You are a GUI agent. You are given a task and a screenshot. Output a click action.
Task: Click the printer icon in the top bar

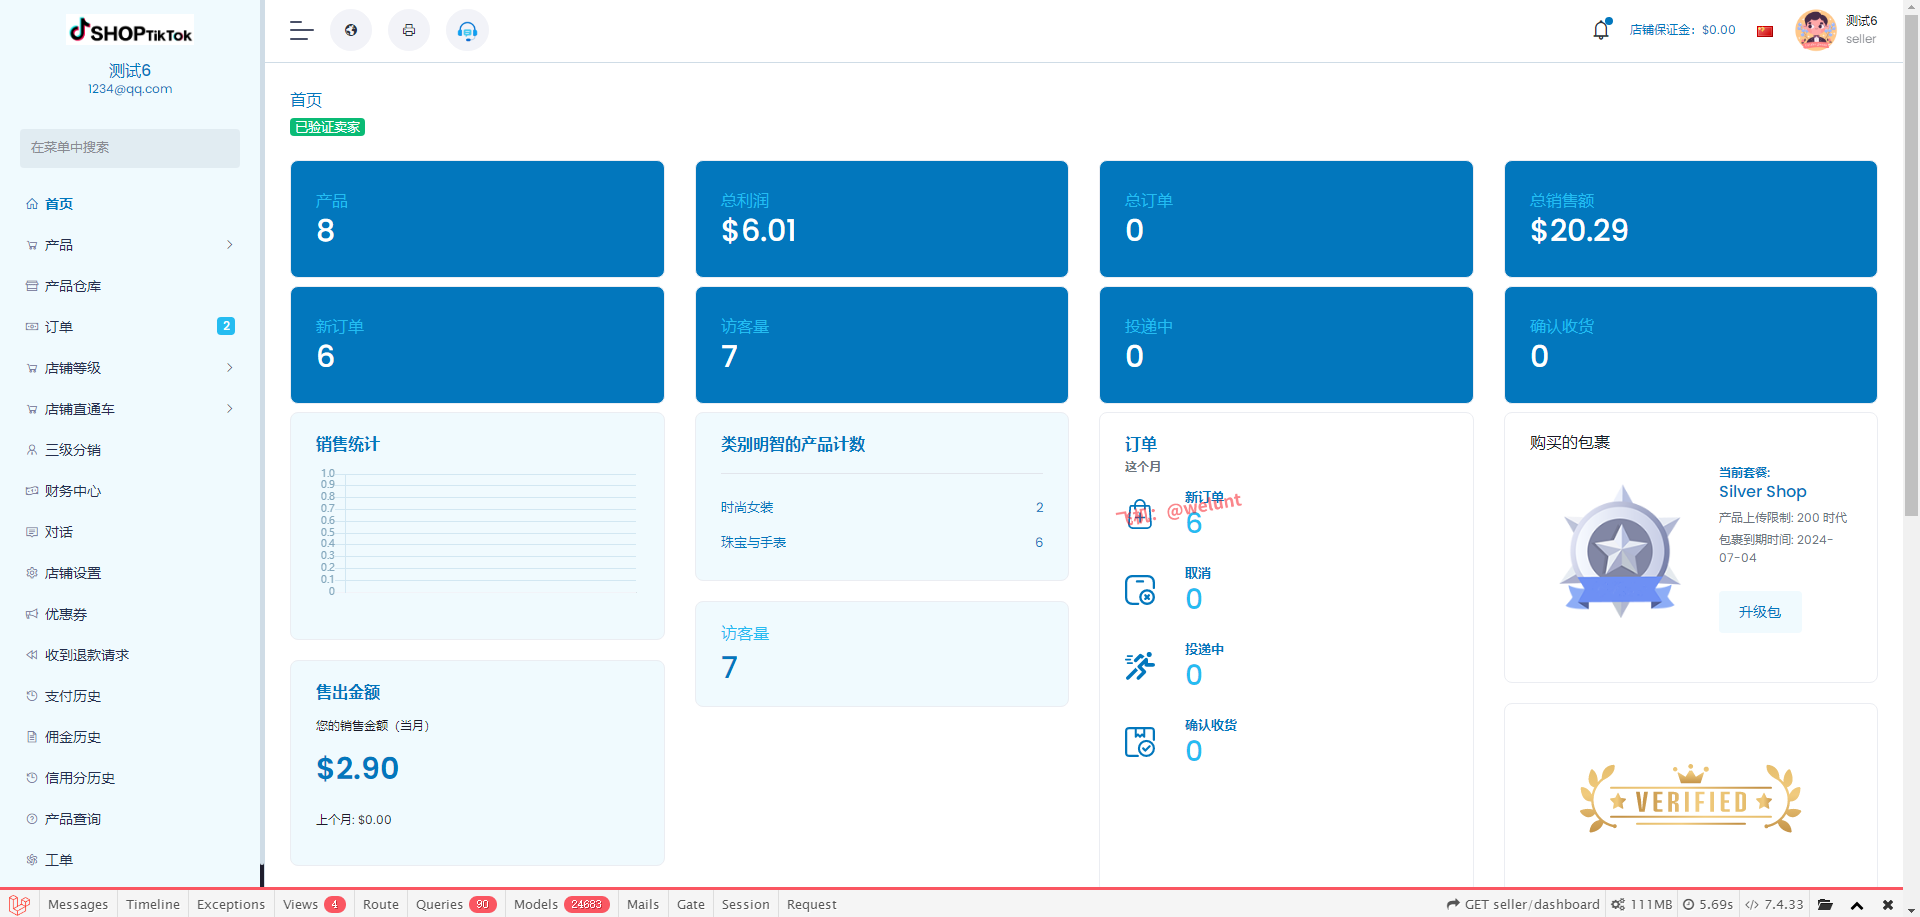(409, 30)
